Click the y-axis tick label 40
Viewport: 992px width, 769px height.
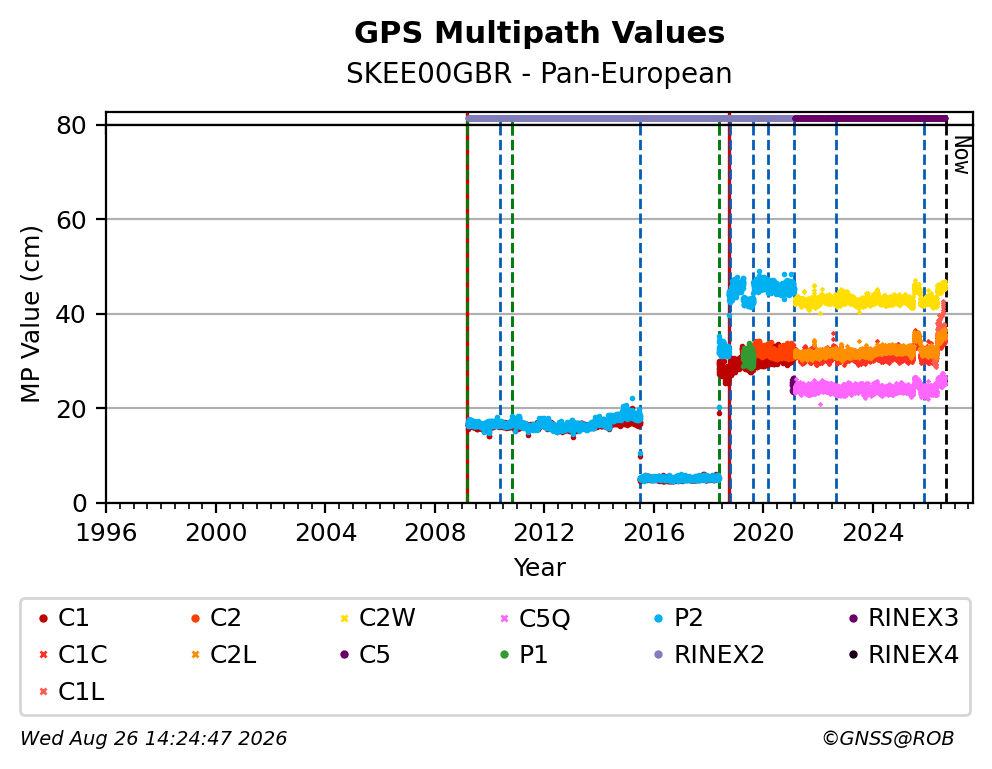(x=71, y=314)
